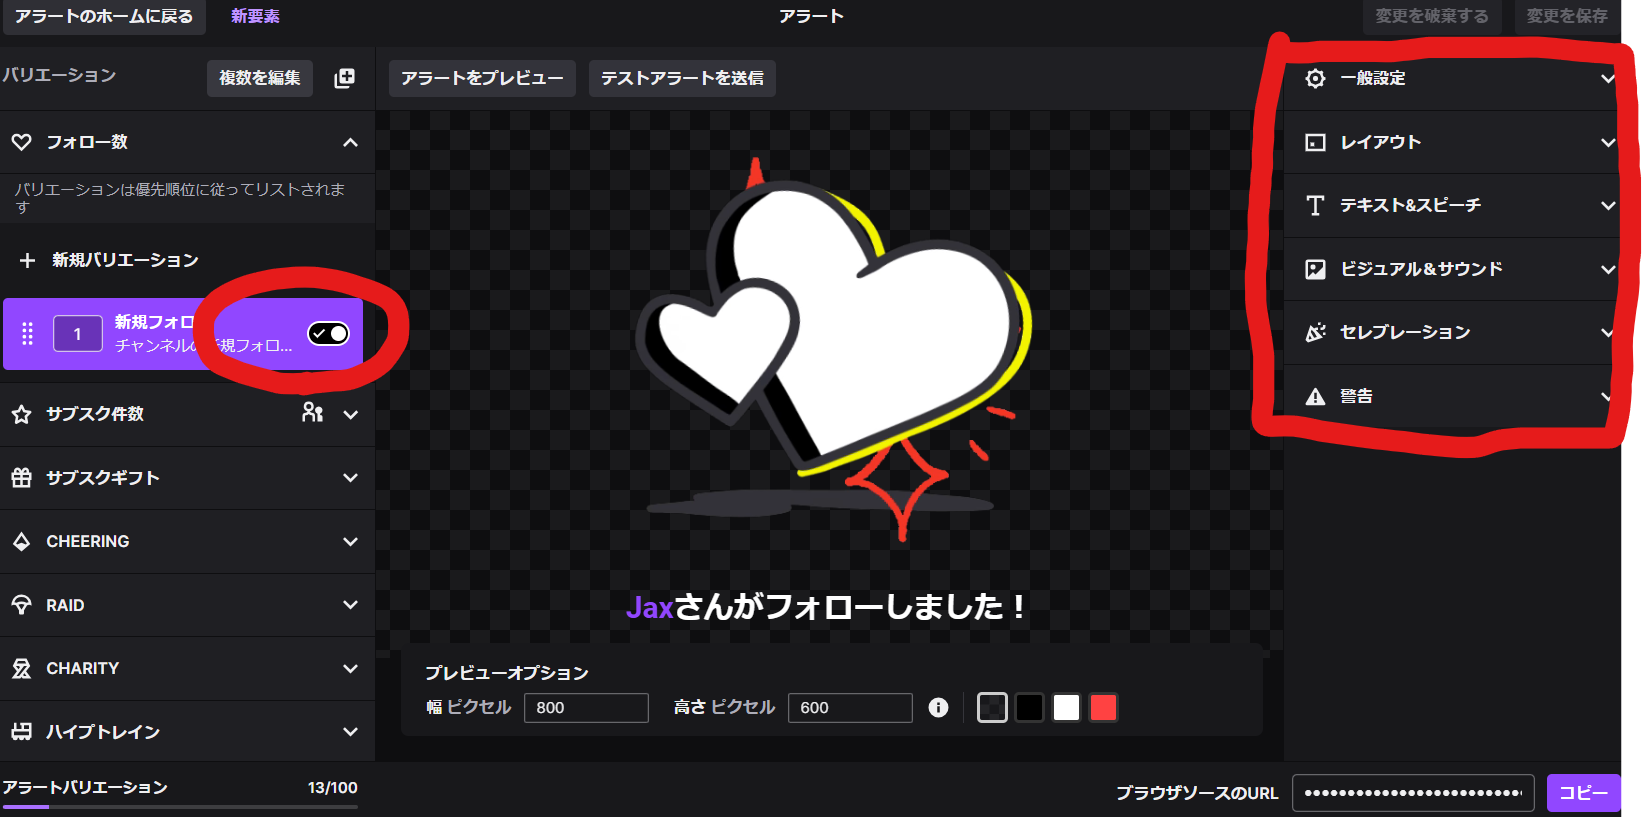Click the duplicate variation icon
This screenshot has height=817, width=1642.
coord(344,78)
